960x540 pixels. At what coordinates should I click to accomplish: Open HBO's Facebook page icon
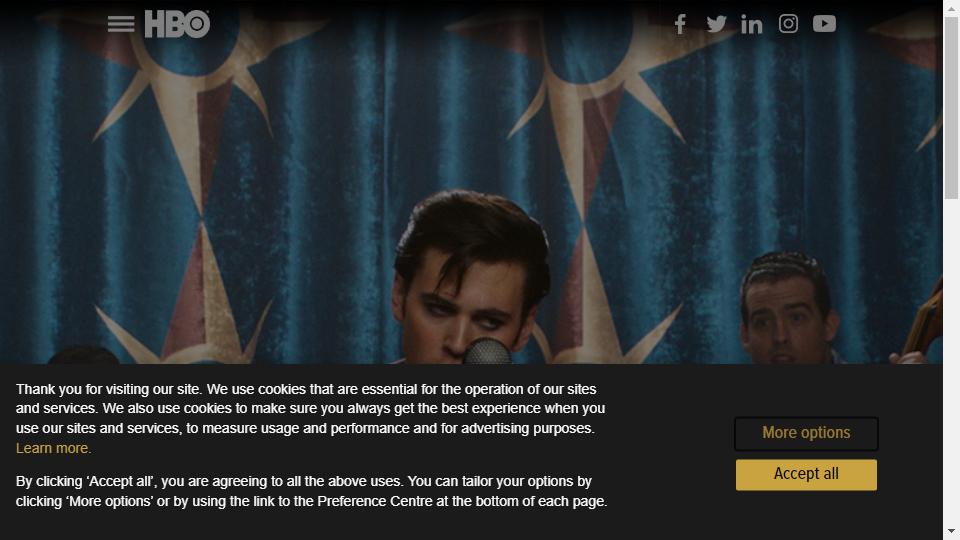pos(680,24)
